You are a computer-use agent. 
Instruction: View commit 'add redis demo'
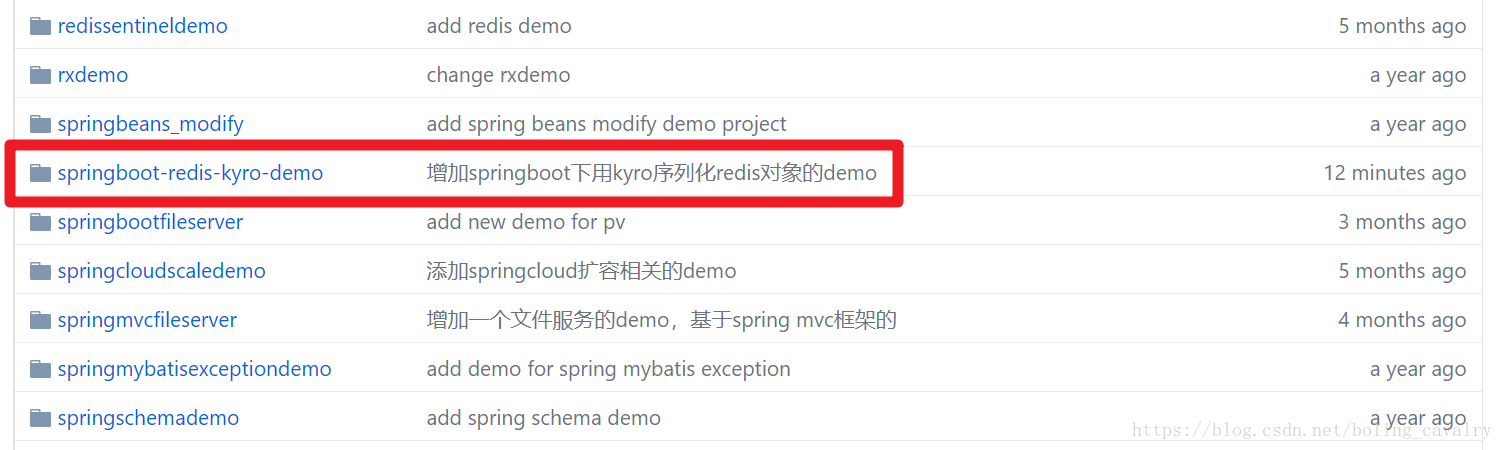(x=499, y=26)
